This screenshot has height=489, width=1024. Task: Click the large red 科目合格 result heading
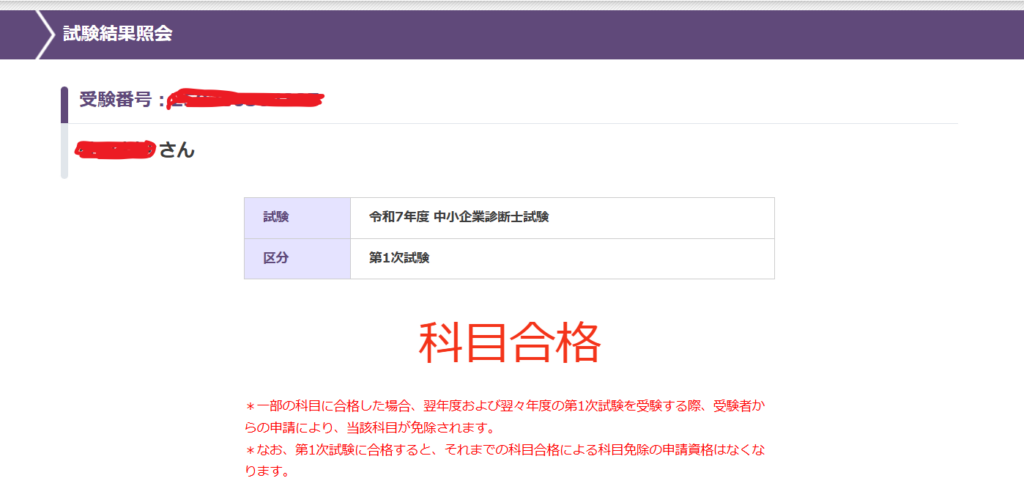coord(509,343)
